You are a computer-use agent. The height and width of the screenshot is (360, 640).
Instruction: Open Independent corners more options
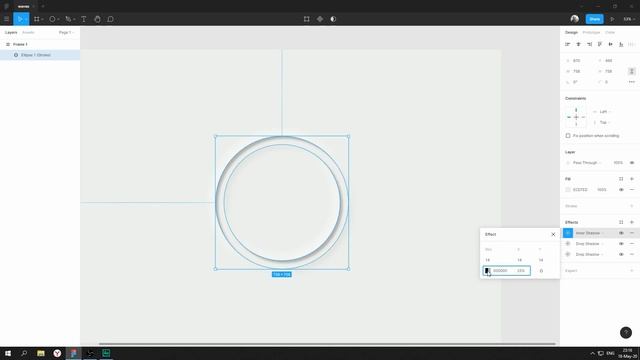point(632,82)
